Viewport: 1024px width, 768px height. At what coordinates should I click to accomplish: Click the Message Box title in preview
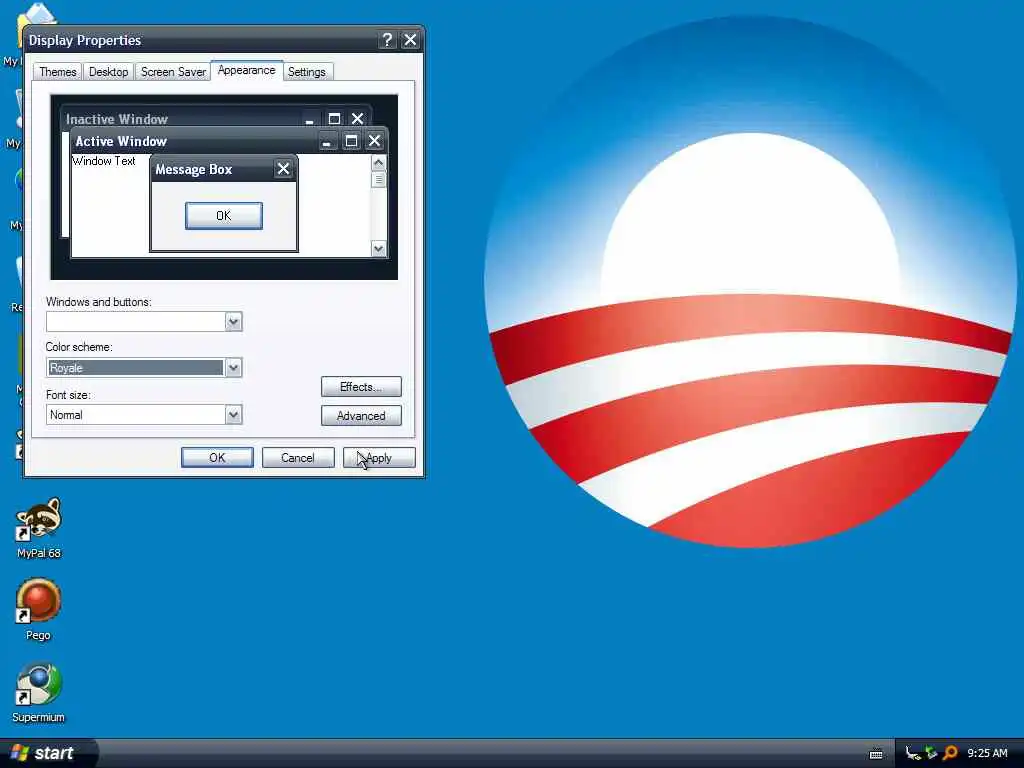click(x=194, y=170)
